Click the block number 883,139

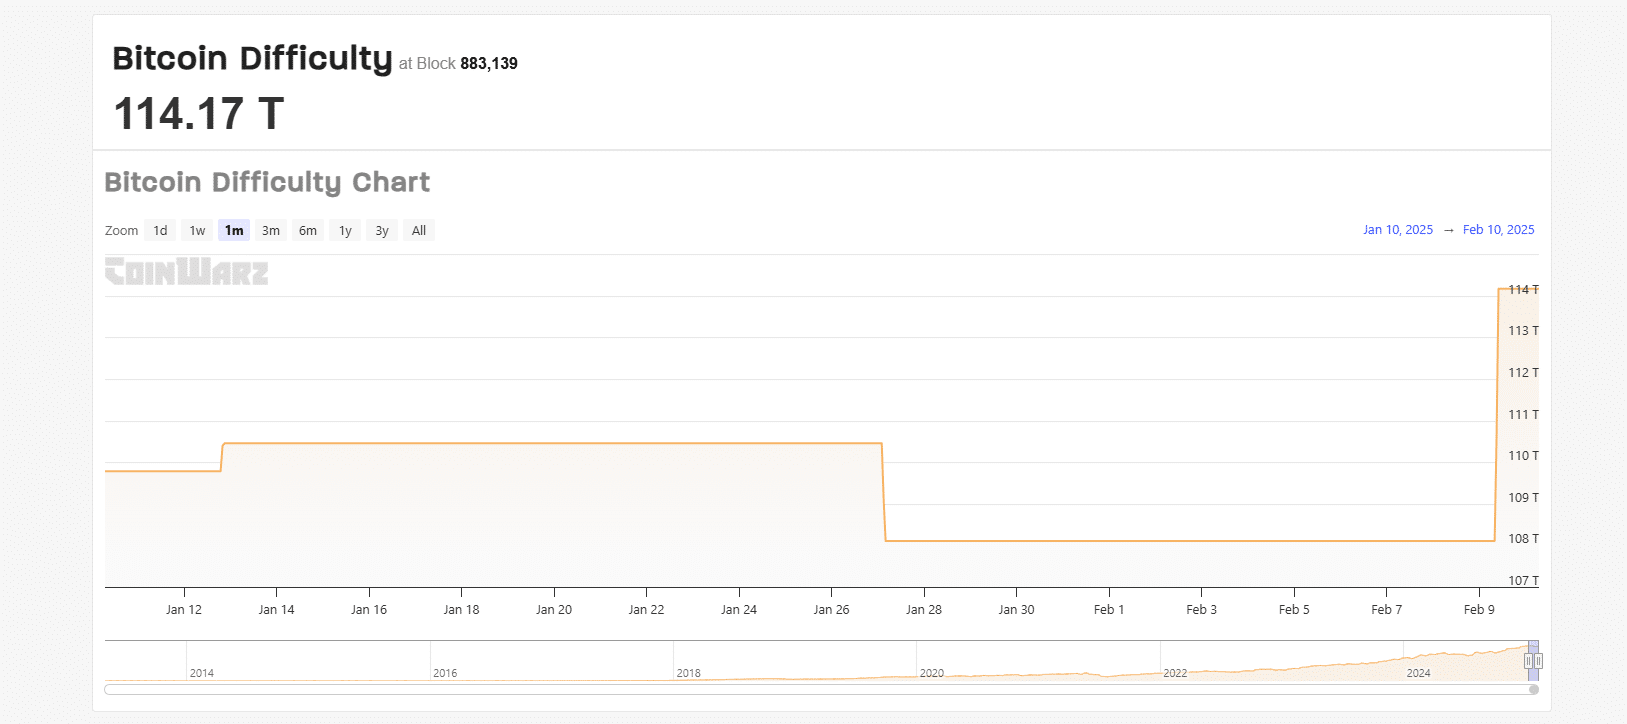point(489,63)
